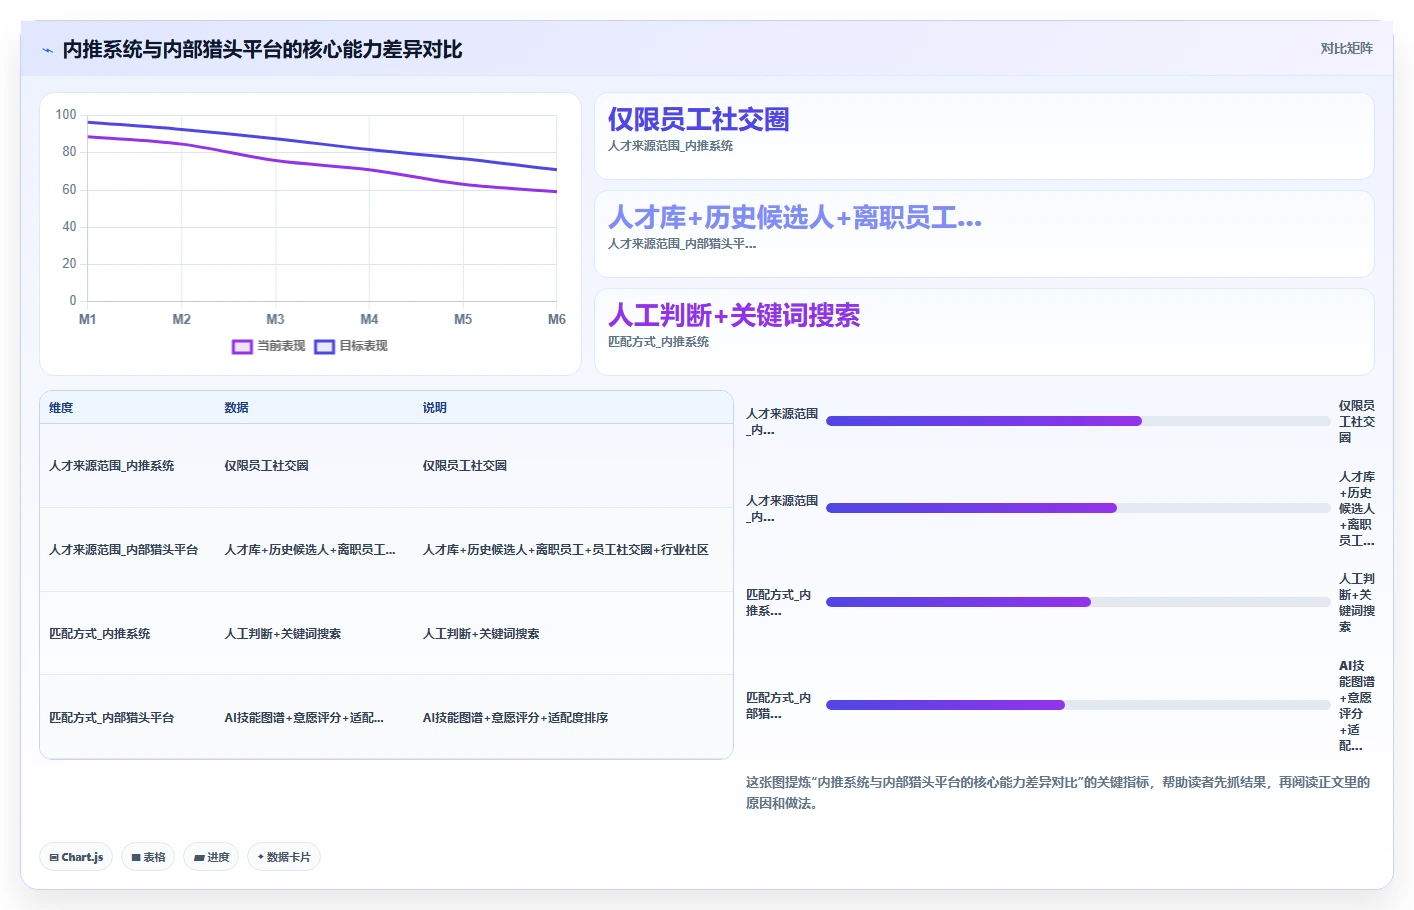Click the 表格 tag chip
Screen dimensions: 1414x910
click(148, 857)
